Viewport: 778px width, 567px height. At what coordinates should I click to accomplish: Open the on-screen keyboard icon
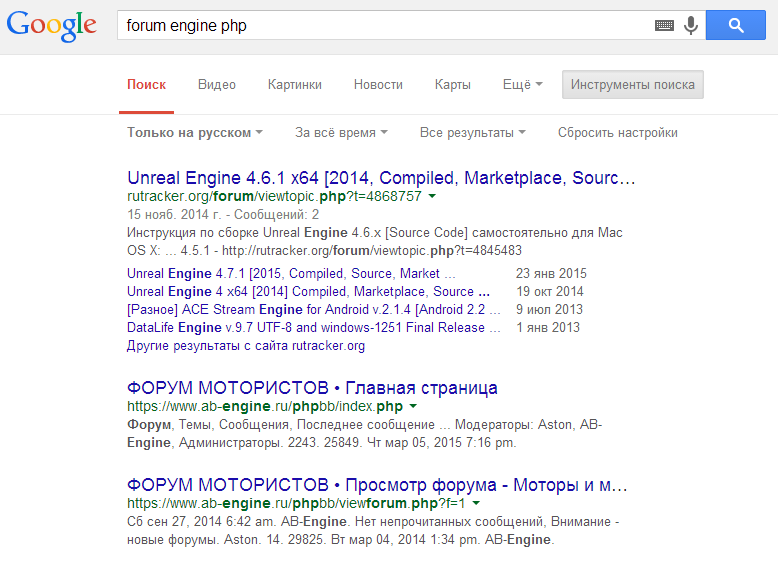pos(664,25)
